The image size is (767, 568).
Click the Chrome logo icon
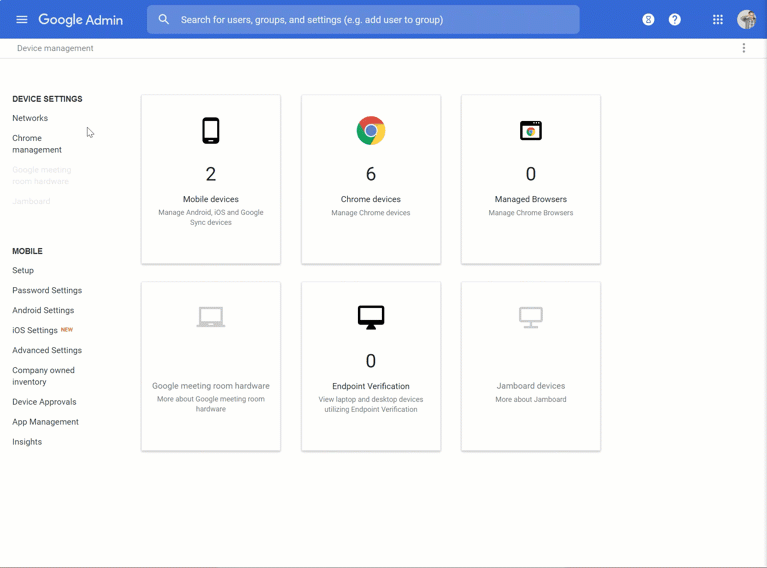point(371,131)
